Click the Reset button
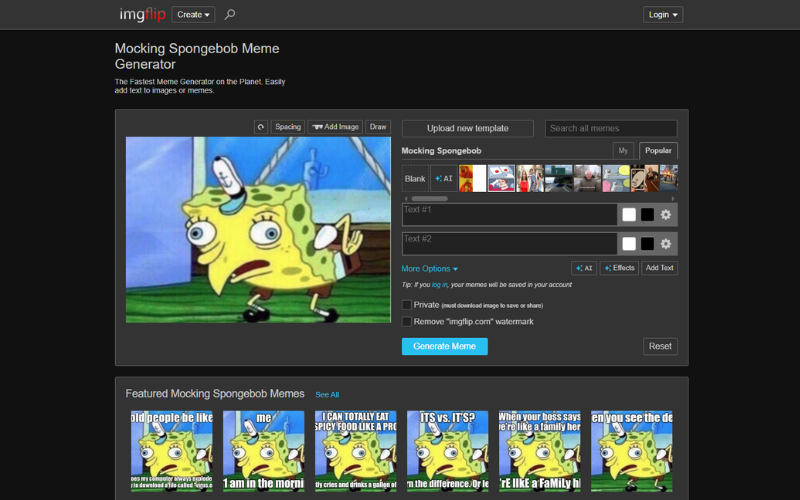Screen dimensions: 800x500 tap(660, 346)
